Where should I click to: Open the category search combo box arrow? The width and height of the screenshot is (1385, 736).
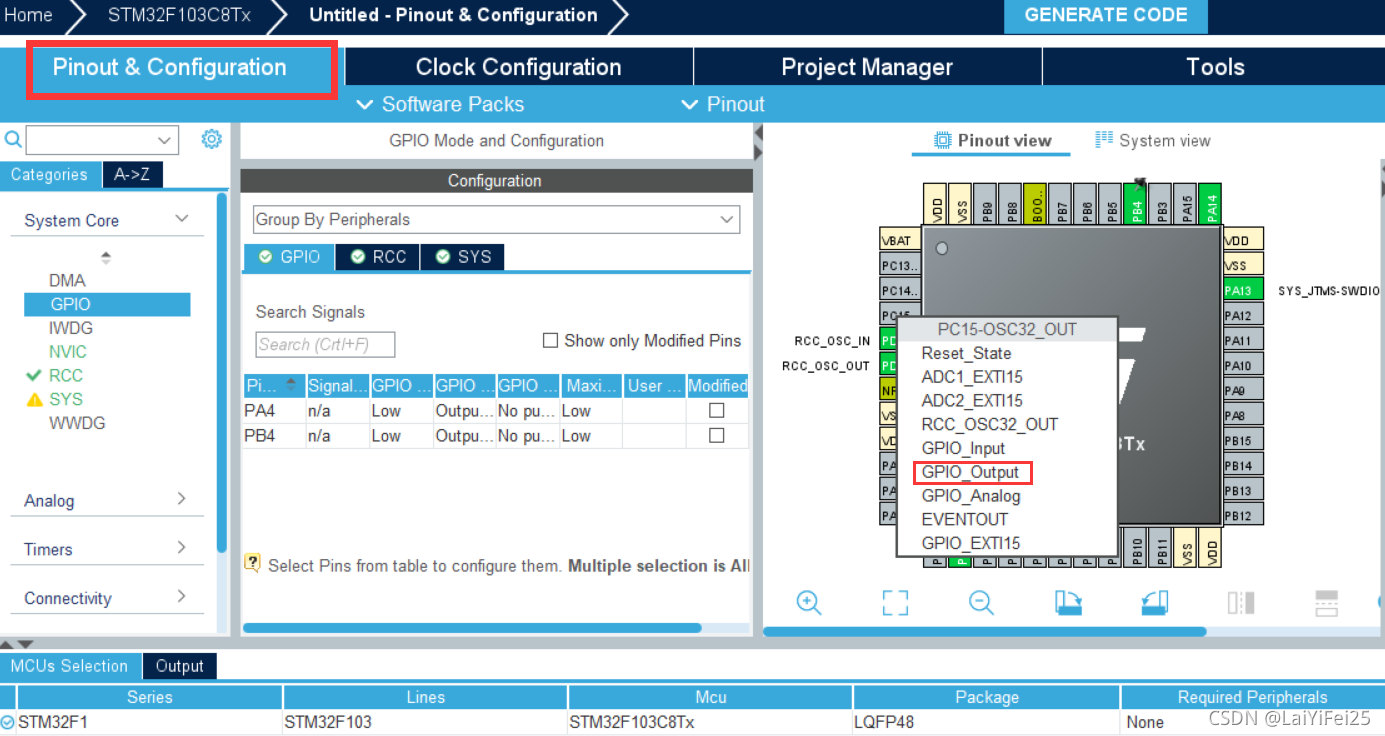tap(165, 140)
